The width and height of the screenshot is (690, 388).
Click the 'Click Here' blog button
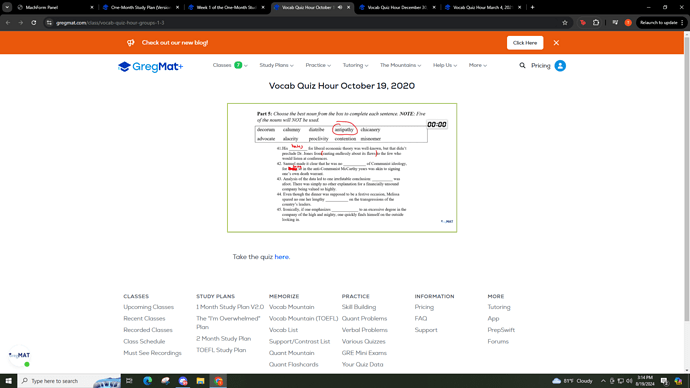(x=525, y=43)
